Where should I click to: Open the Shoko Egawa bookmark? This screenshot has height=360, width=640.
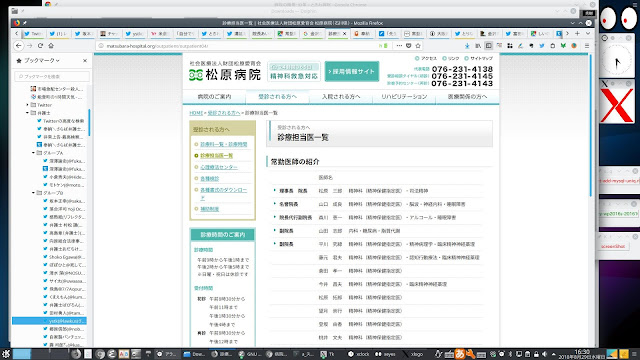pos(64,257)
